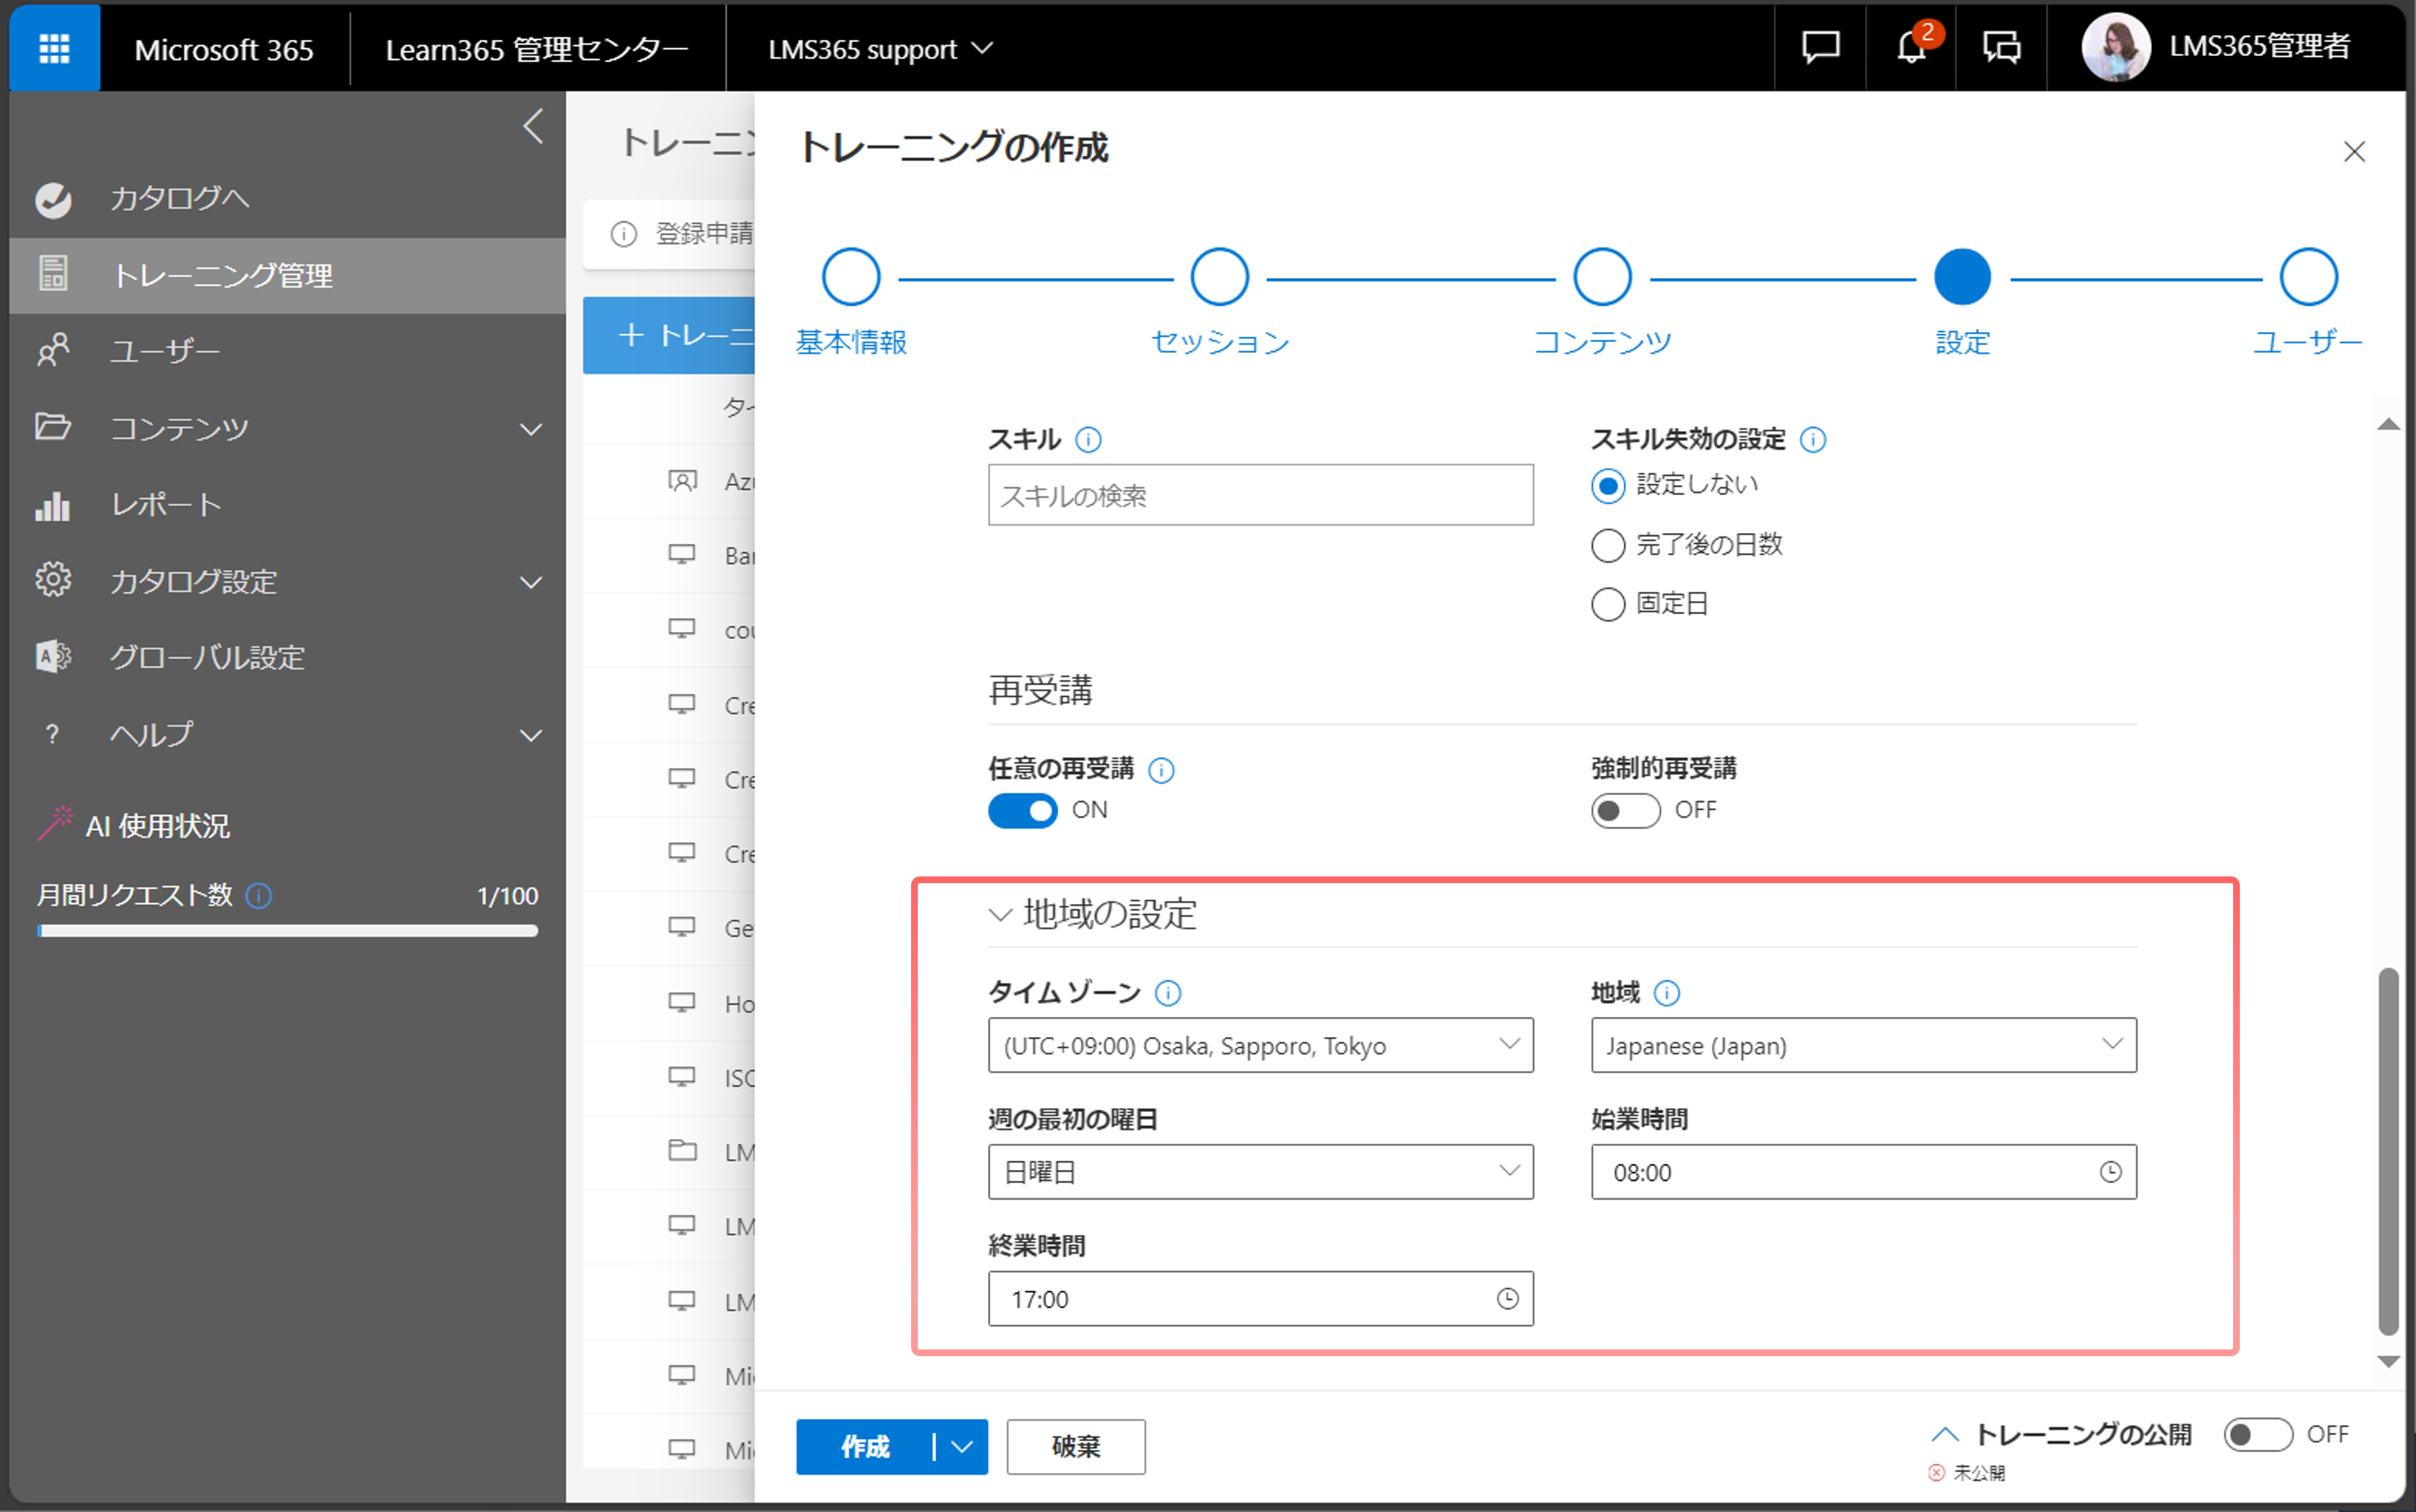Open LMS365 support dropdown in header

(x=880, y=49)
